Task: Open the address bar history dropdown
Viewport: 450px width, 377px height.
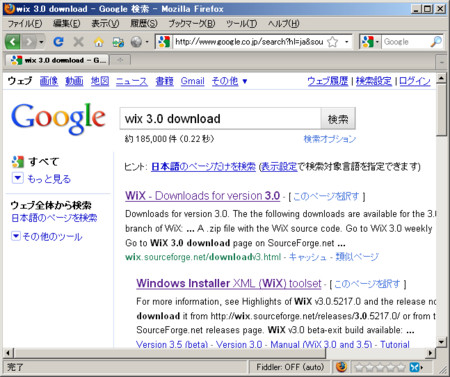Action: pyautogui.click(x=347, y=42)
